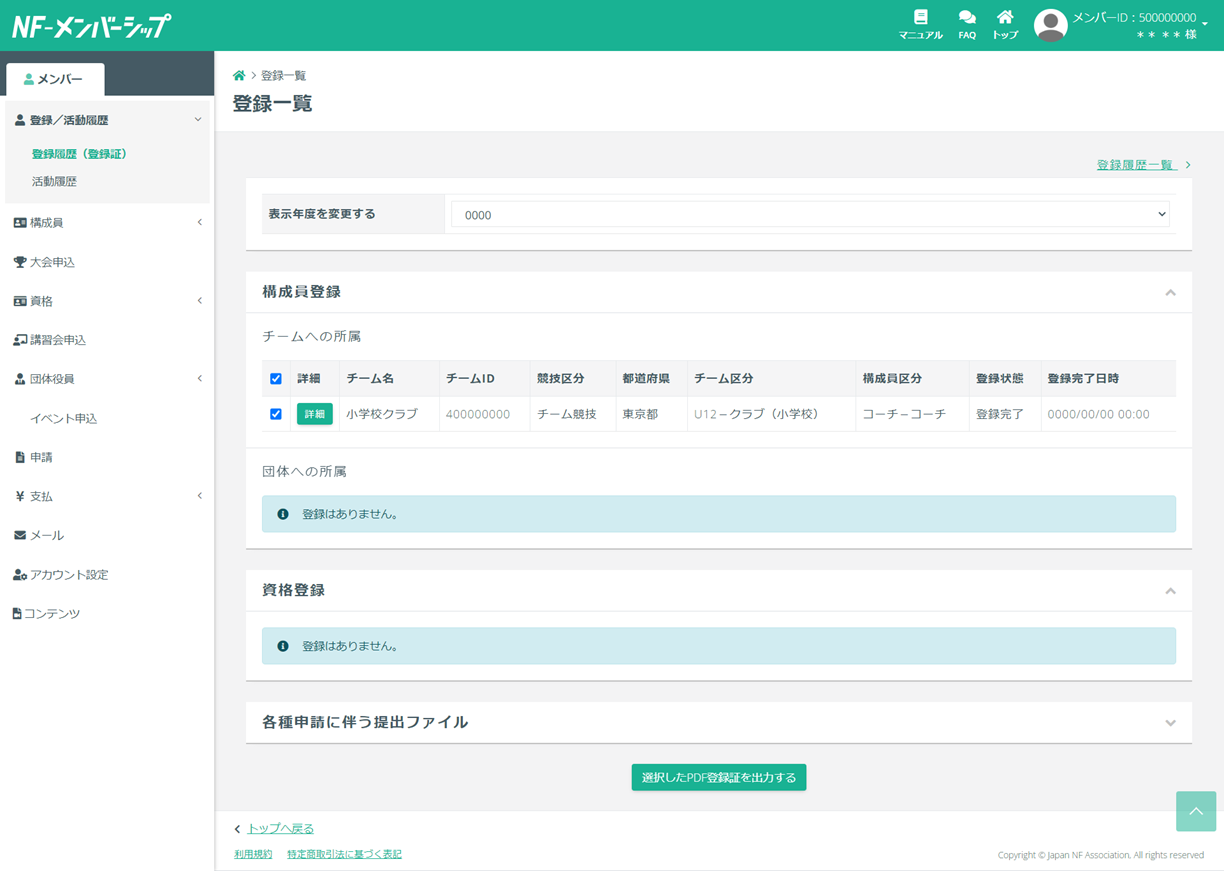
Task: Click the green 詳細 button for 小学校クラブ
Action: 315,414
